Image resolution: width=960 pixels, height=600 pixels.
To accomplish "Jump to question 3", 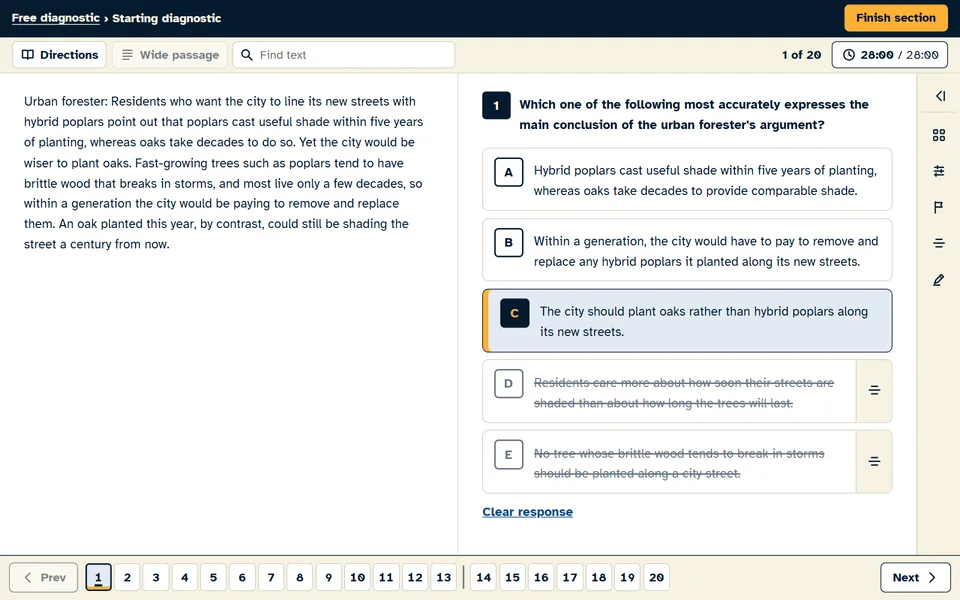I will (x=156, y=577).
